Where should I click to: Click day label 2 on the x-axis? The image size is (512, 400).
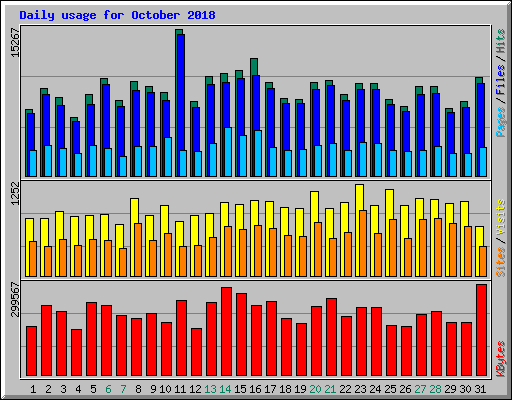(48, 389)
